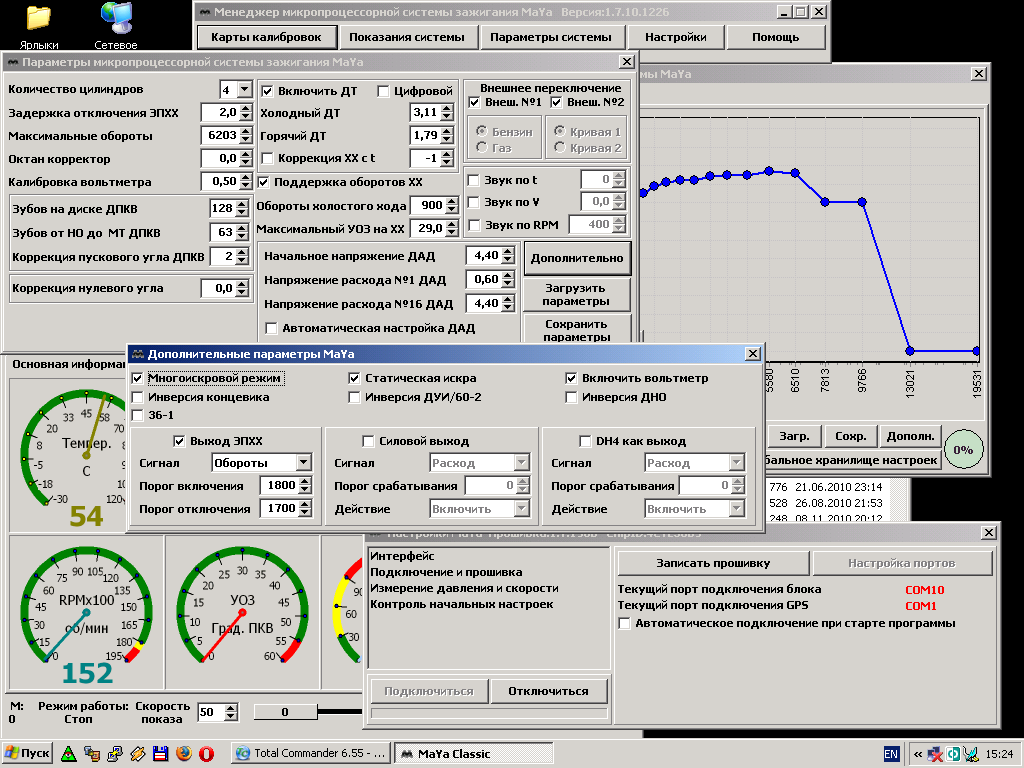The height and width of the screenshot is (768, 1024).
Task: Click the Дополнительные параметры MaYa title icon
Action: [x=138, y=354]
